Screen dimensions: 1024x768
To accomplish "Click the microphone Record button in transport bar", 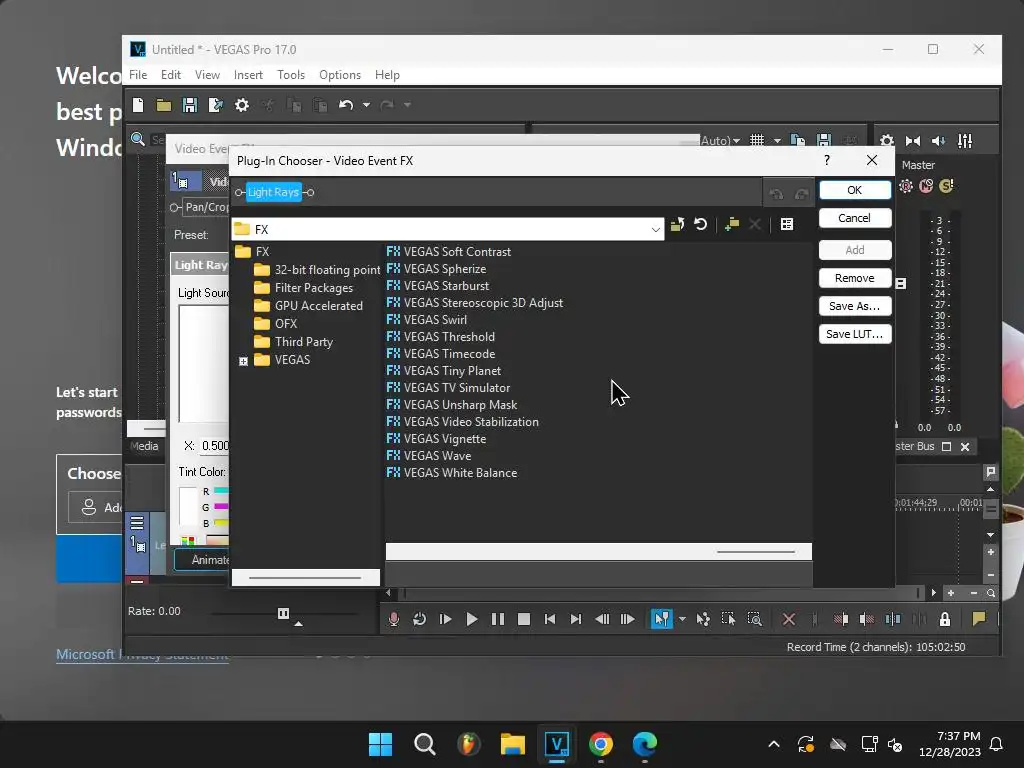I will (393, 619).
